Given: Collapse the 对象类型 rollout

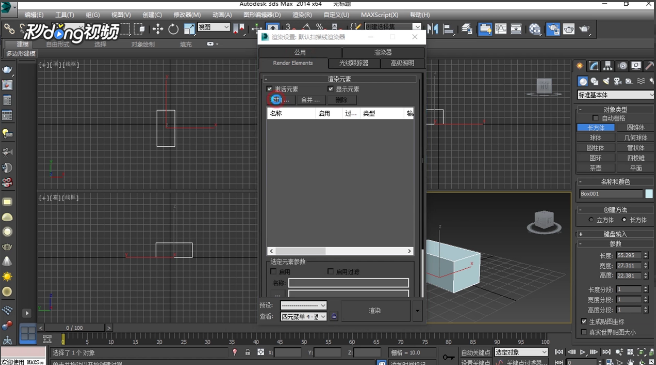Looking at the screenshot, I should pos(615,110).
